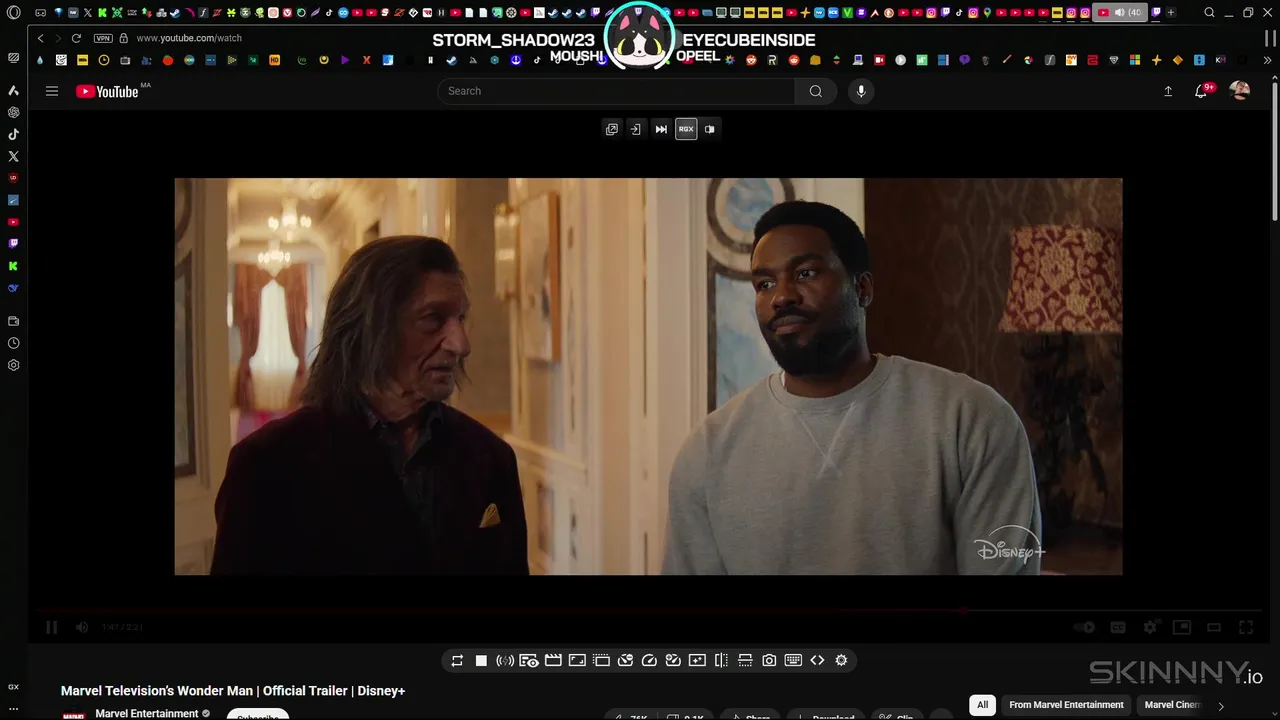
Task: Click the stop square in the extension toolbar
Action: [x=481, y=660]
